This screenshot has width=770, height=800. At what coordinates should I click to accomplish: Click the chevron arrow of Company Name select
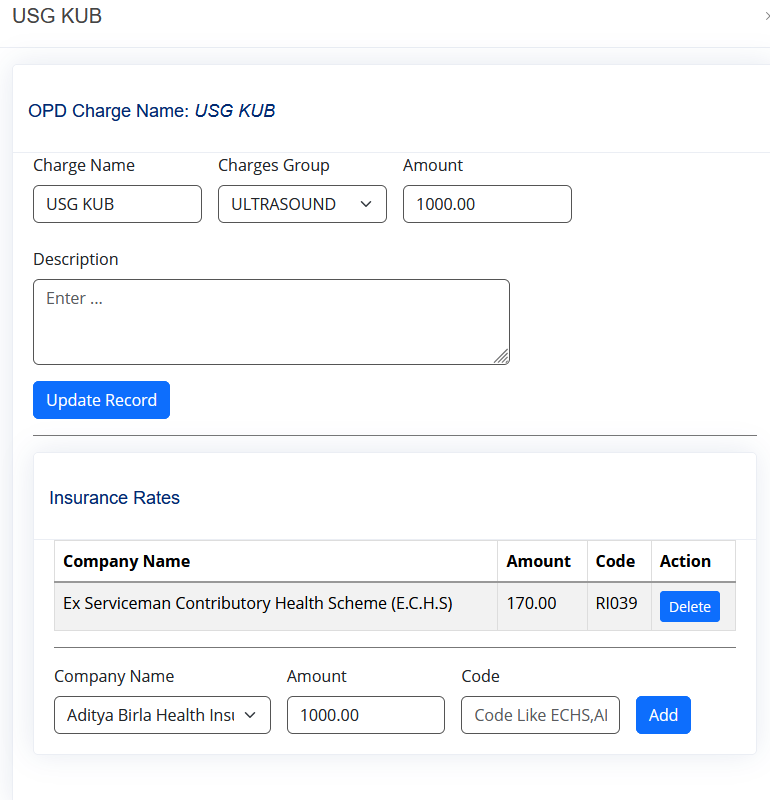250,715
